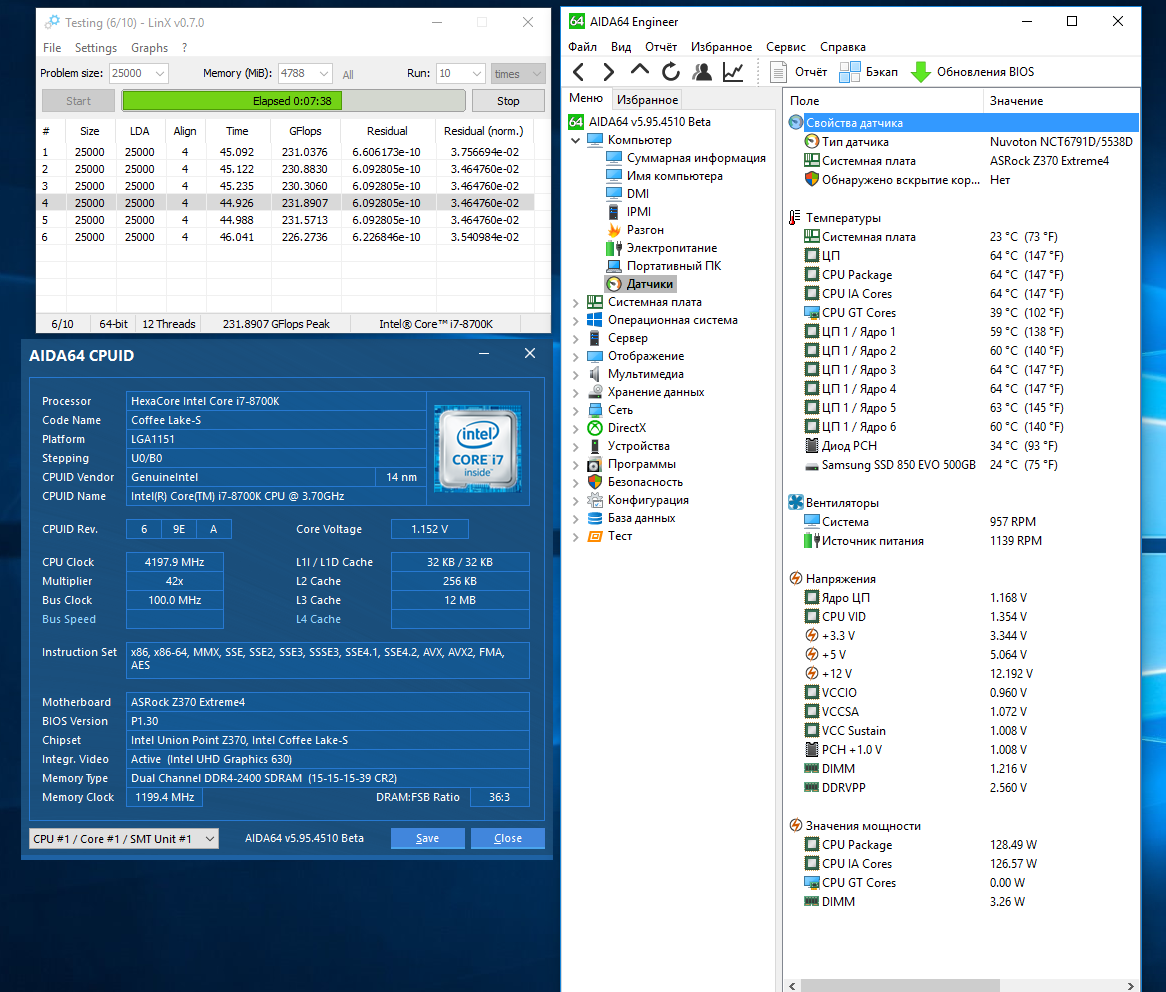Open the Memory (MiB) dropdown in LinX
1166x992 pixels.
(x=323, y=74)
